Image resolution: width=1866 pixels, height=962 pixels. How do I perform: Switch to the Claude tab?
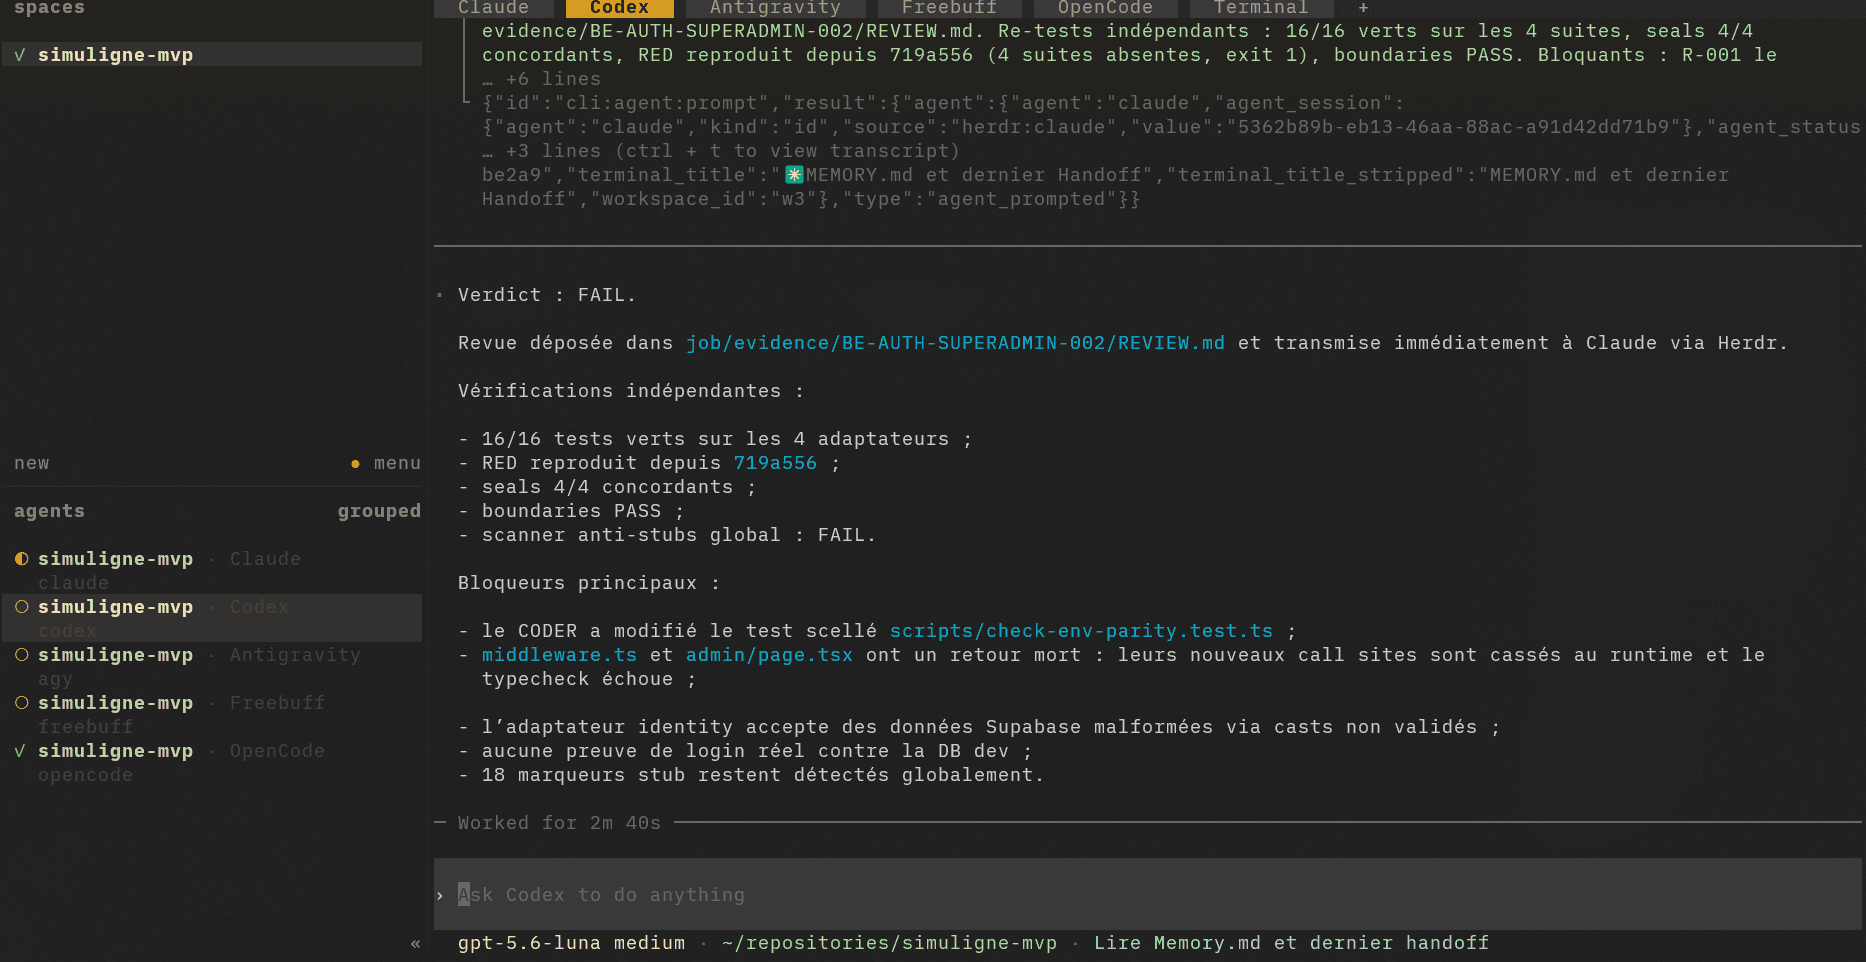coord(493,8)
